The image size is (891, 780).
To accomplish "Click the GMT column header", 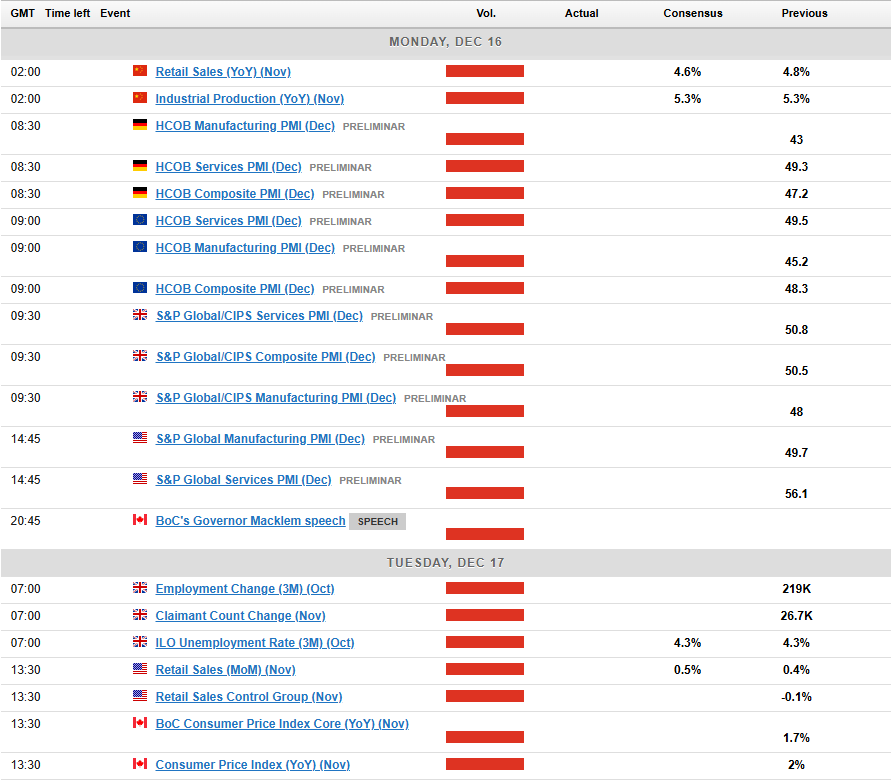I will point(23,13).
